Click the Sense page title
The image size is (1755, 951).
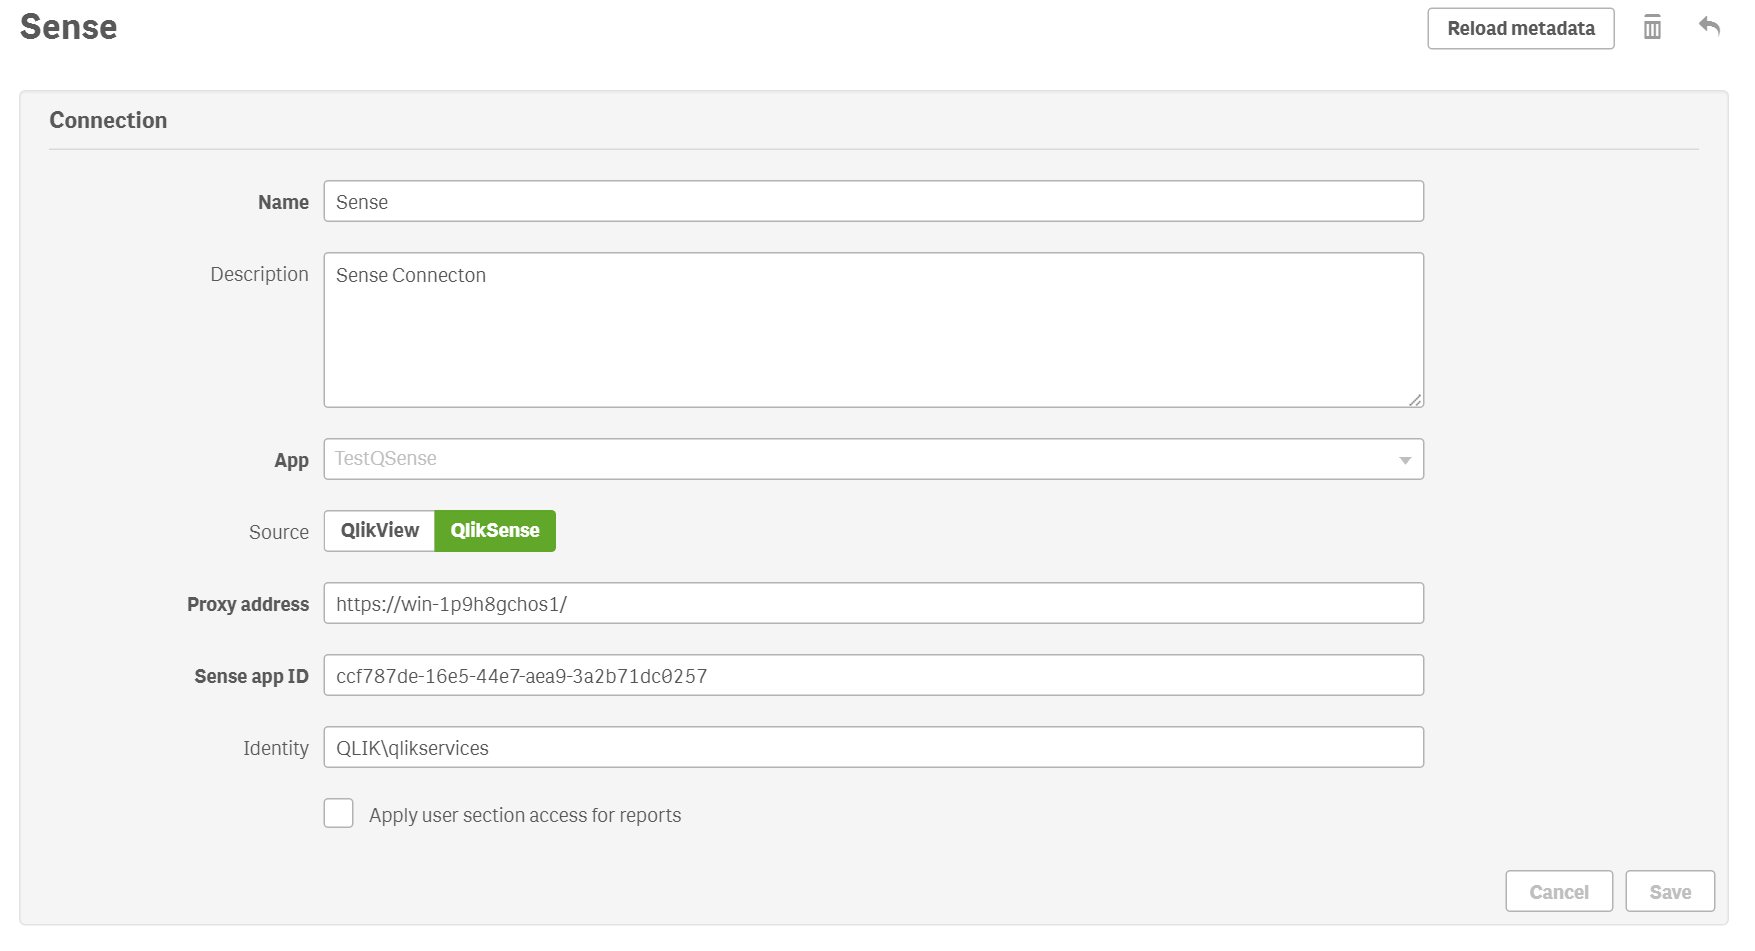click(x=68, y=27)
